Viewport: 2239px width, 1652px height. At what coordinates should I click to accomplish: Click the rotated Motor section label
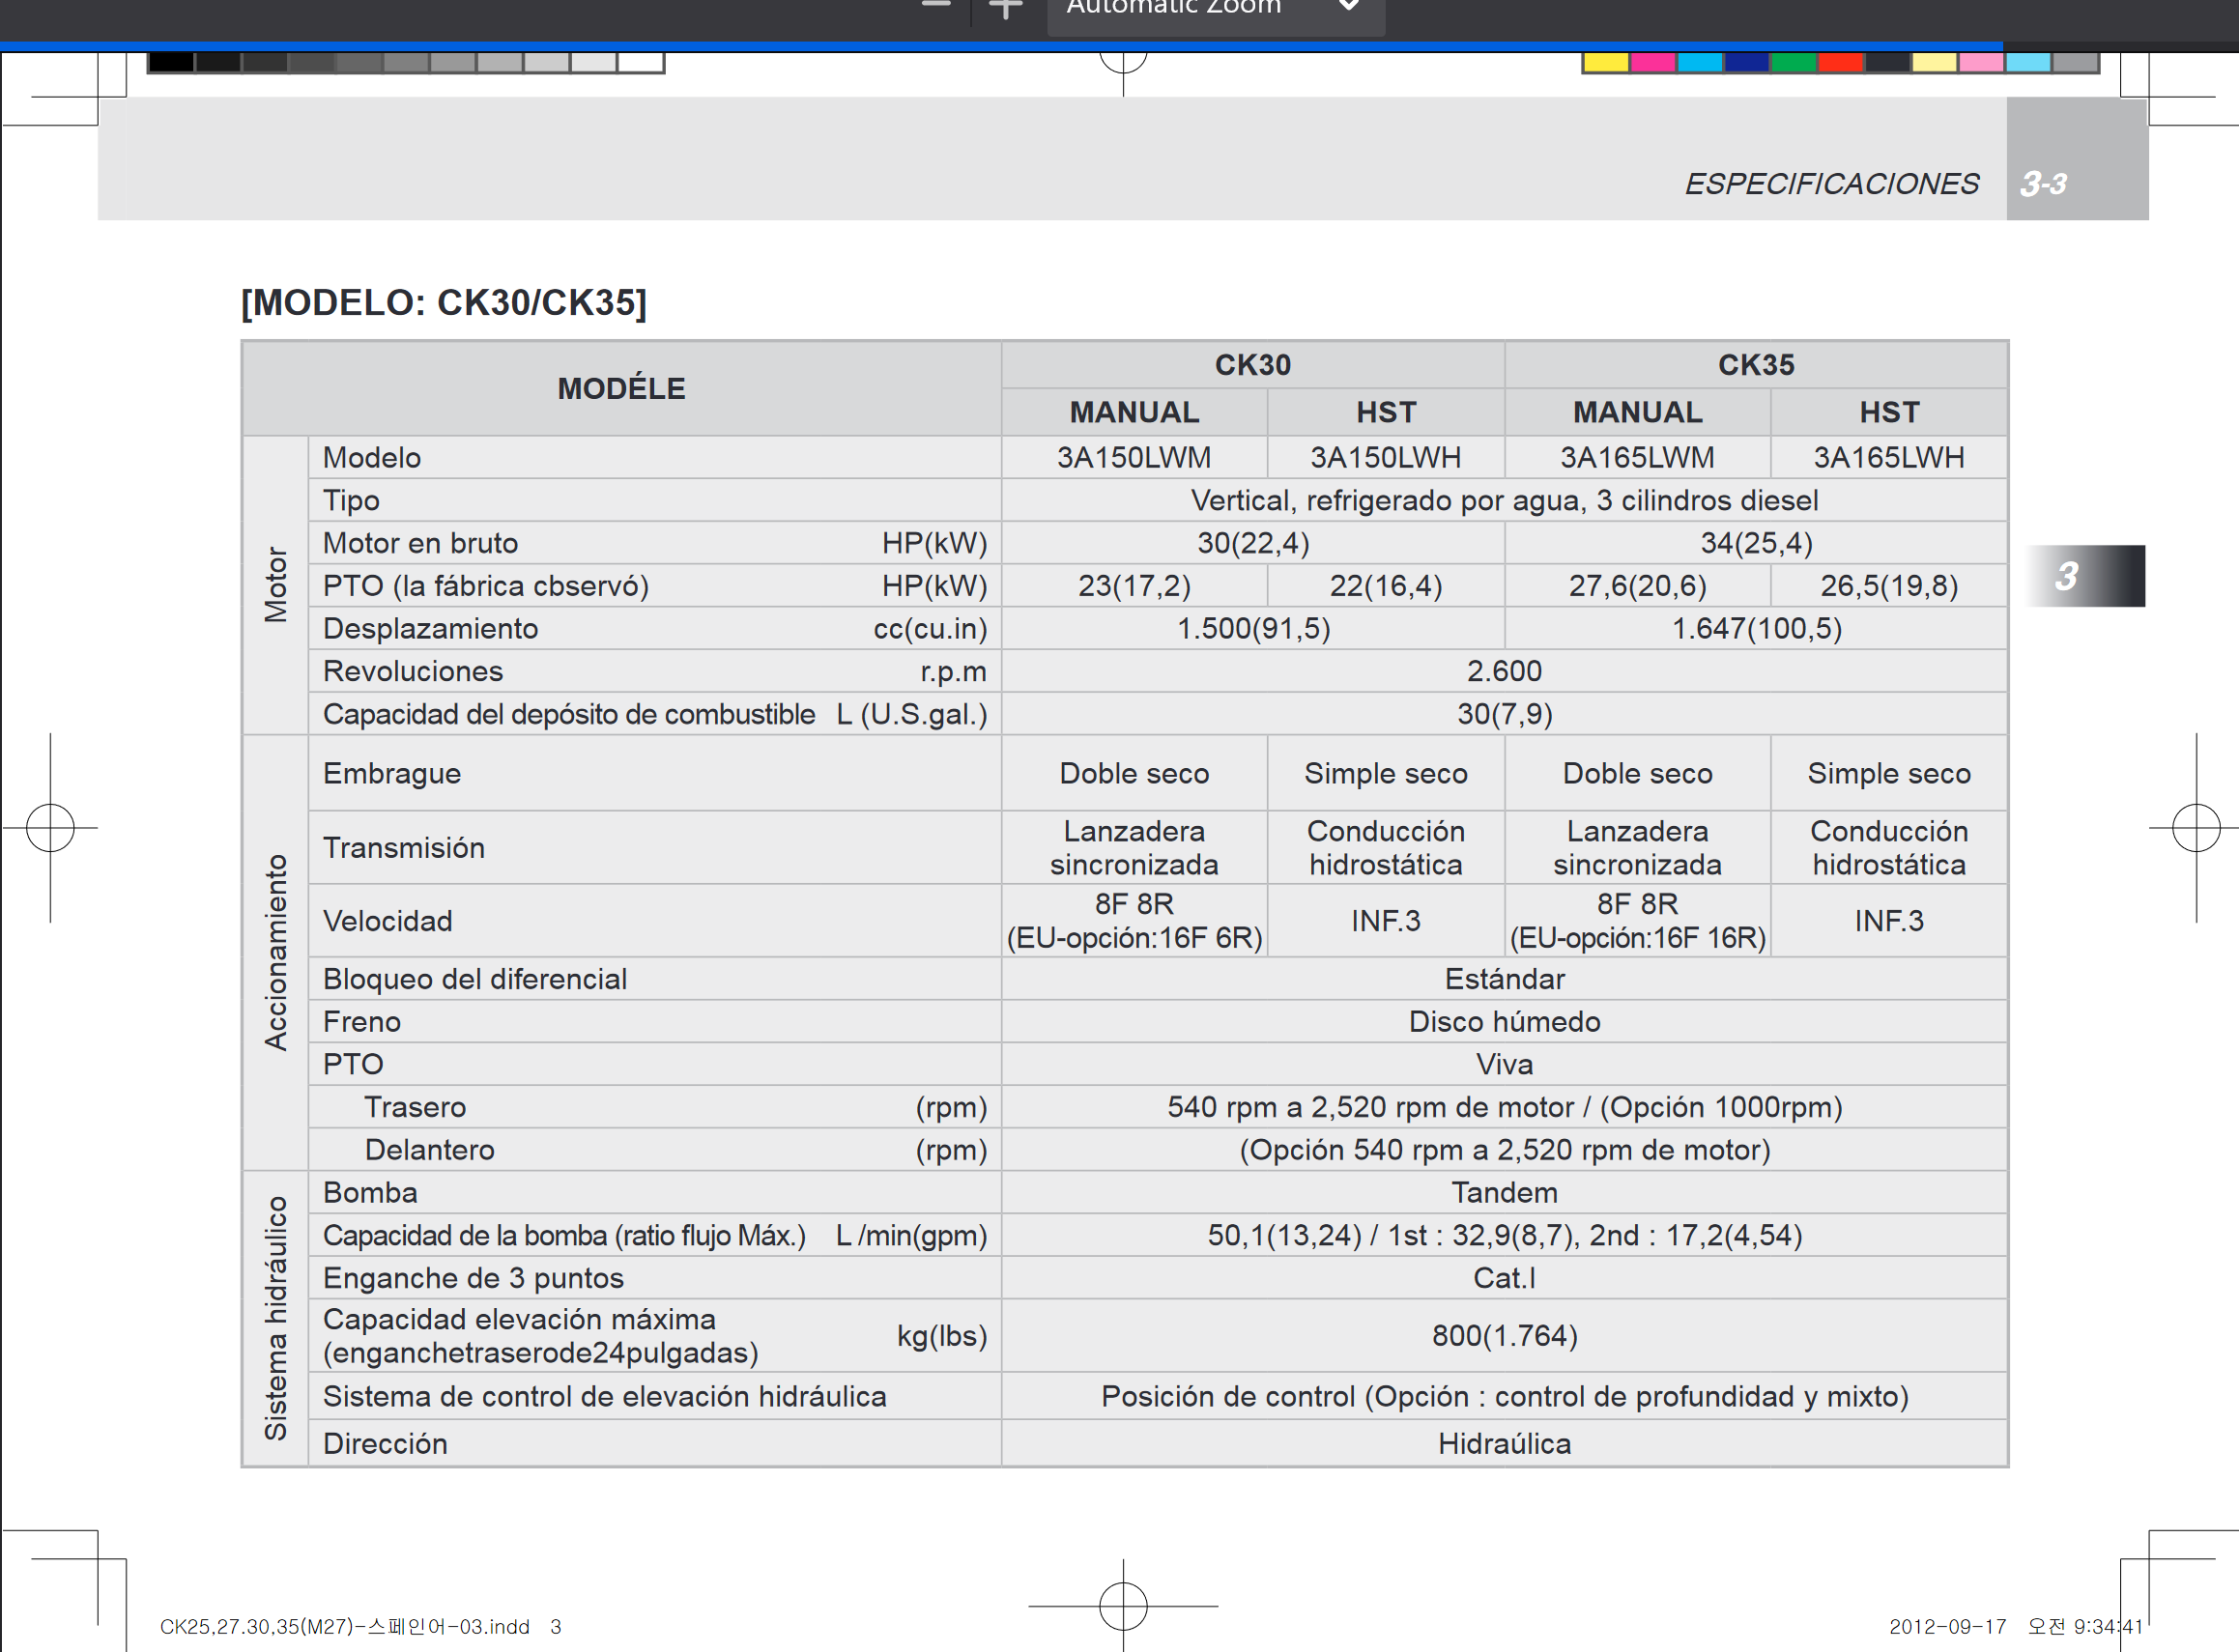275,585
